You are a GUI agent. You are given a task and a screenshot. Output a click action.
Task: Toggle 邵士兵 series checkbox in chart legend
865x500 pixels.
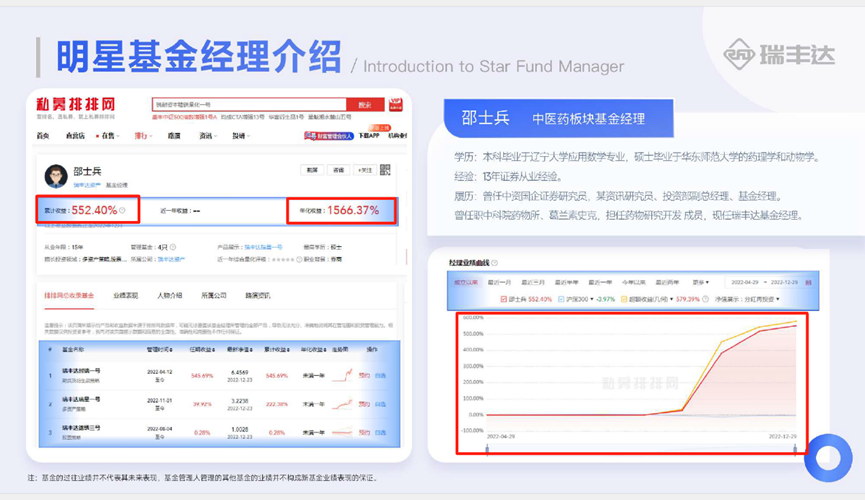[503, 299]
